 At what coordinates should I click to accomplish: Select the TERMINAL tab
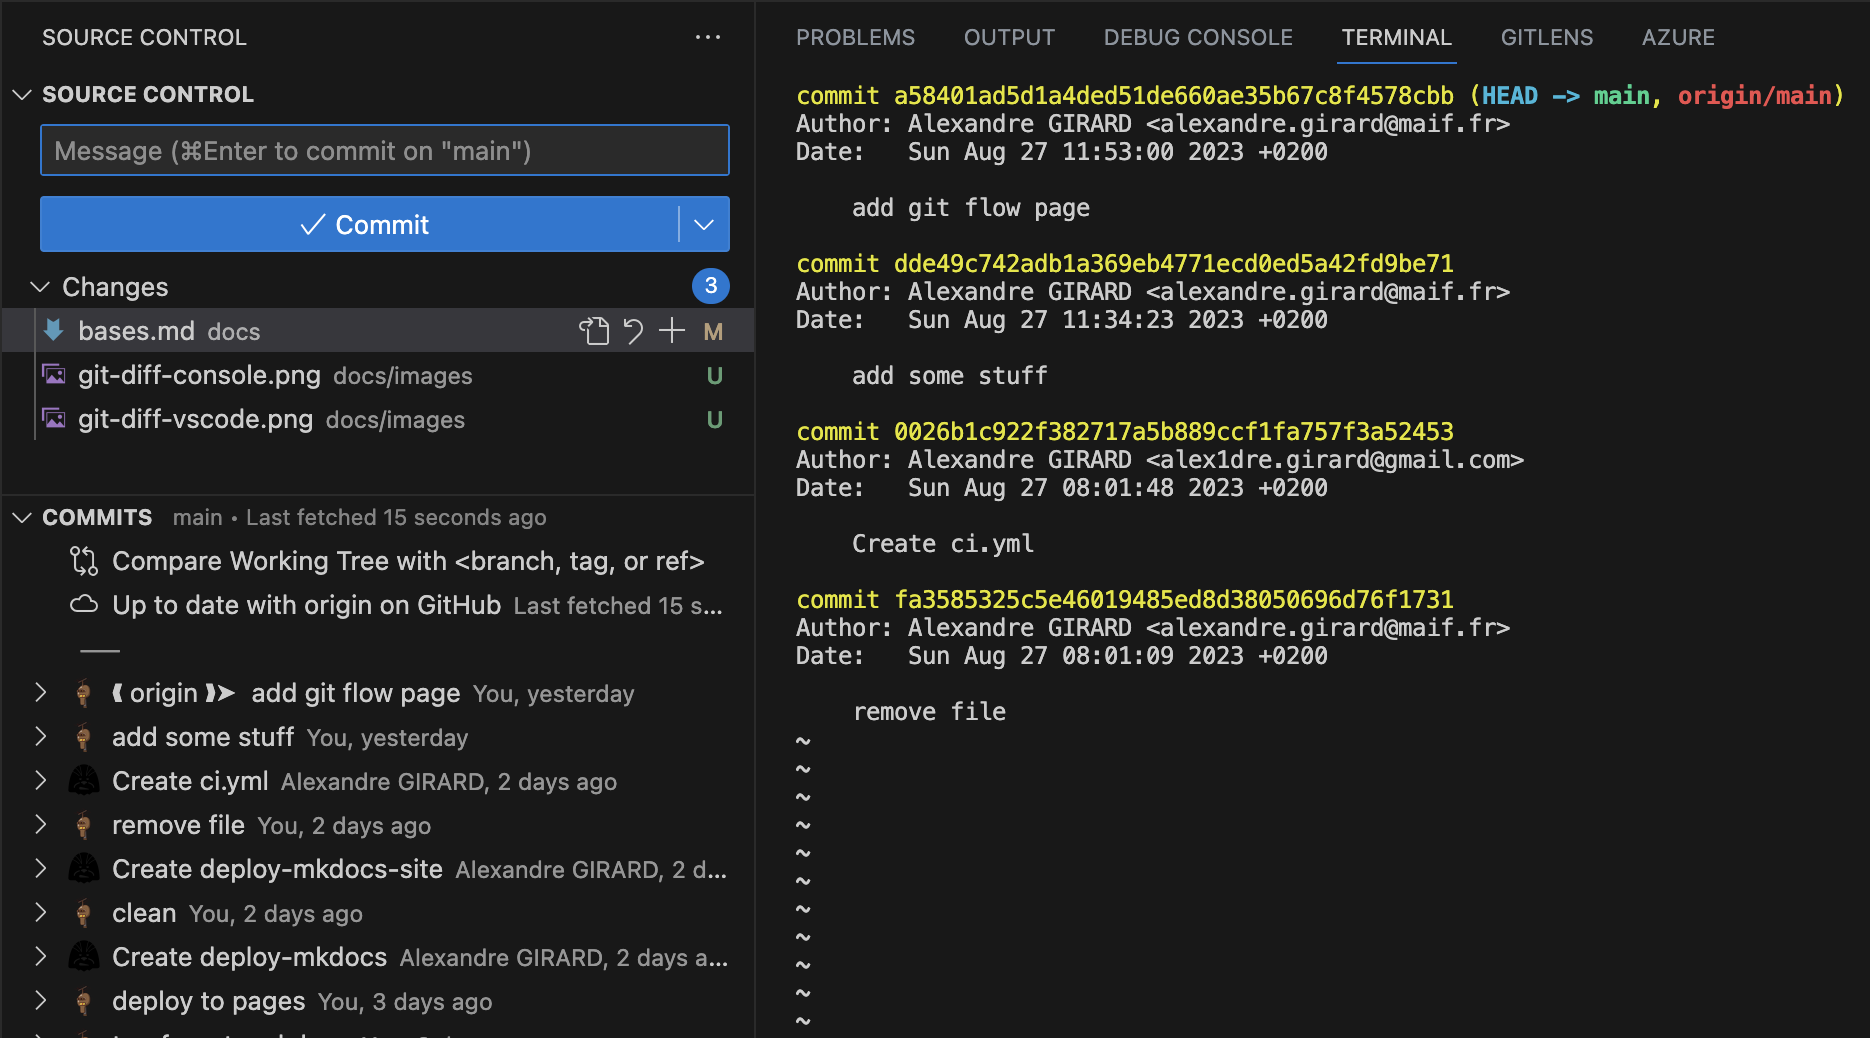[1396, 38]
